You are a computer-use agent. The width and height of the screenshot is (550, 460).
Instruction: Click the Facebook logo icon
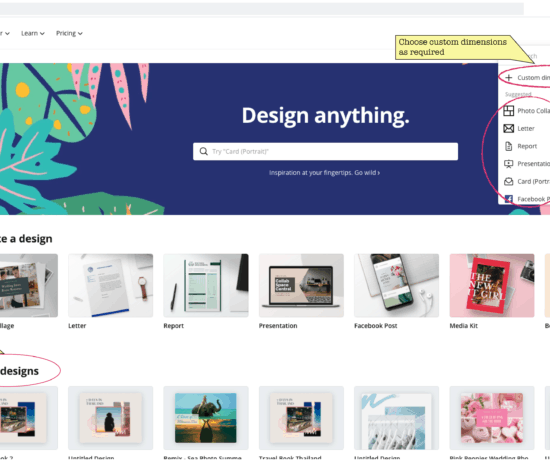tap(509, 199)
